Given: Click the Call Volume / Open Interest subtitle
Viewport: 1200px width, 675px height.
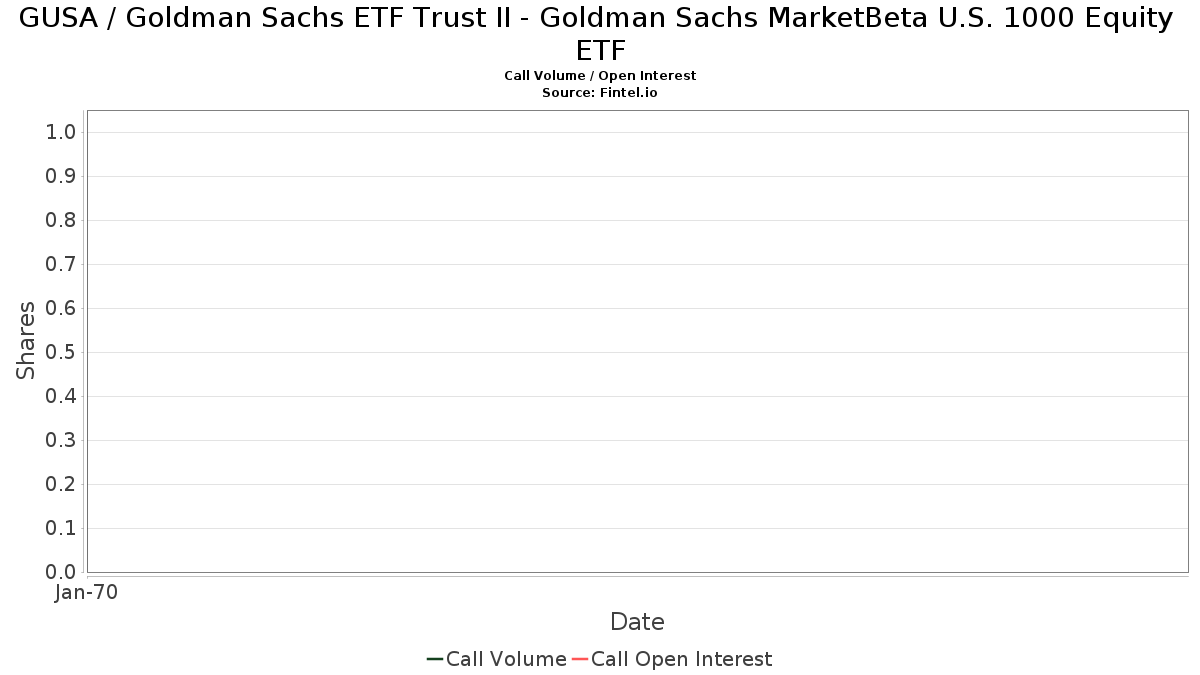Looking at the screenshot, I should click(x=600, y=75).
